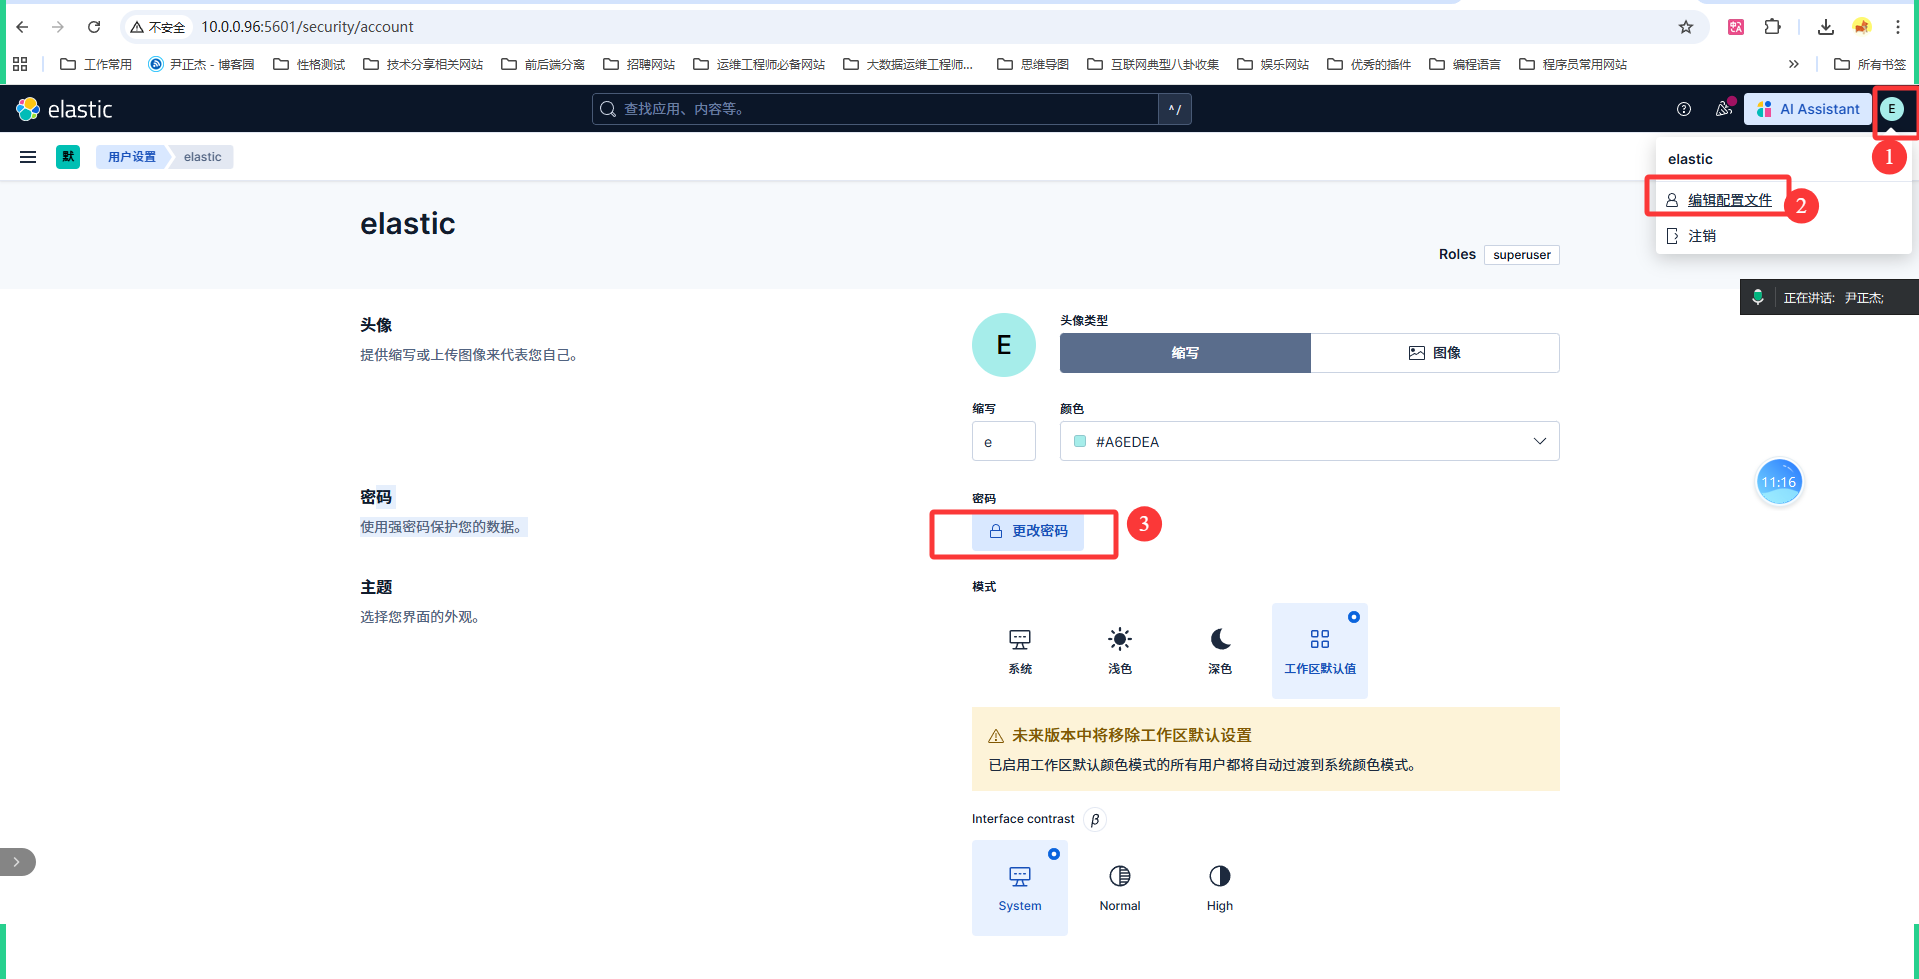The width and height of the screenshot is (1919, 979).
Task: Choose the 缩写 (initials) avatar type
Action: click(1185, 353)
